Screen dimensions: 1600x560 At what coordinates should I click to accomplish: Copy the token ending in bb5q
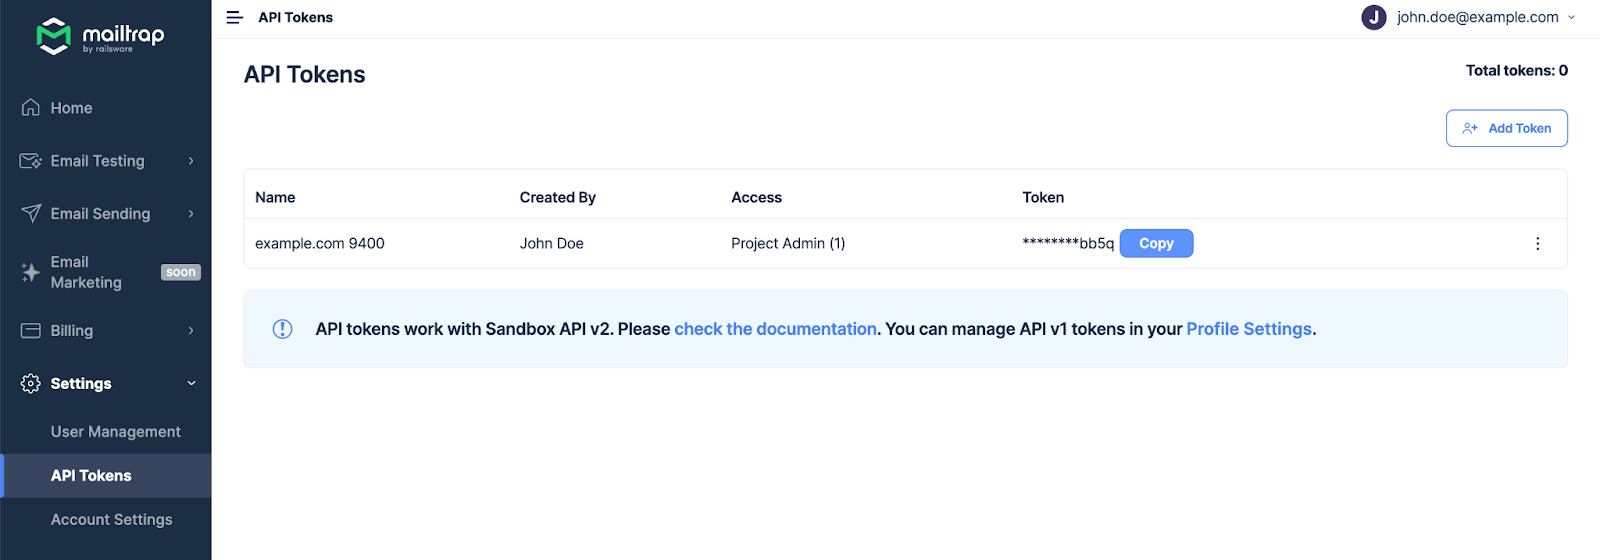(1156, 244)
